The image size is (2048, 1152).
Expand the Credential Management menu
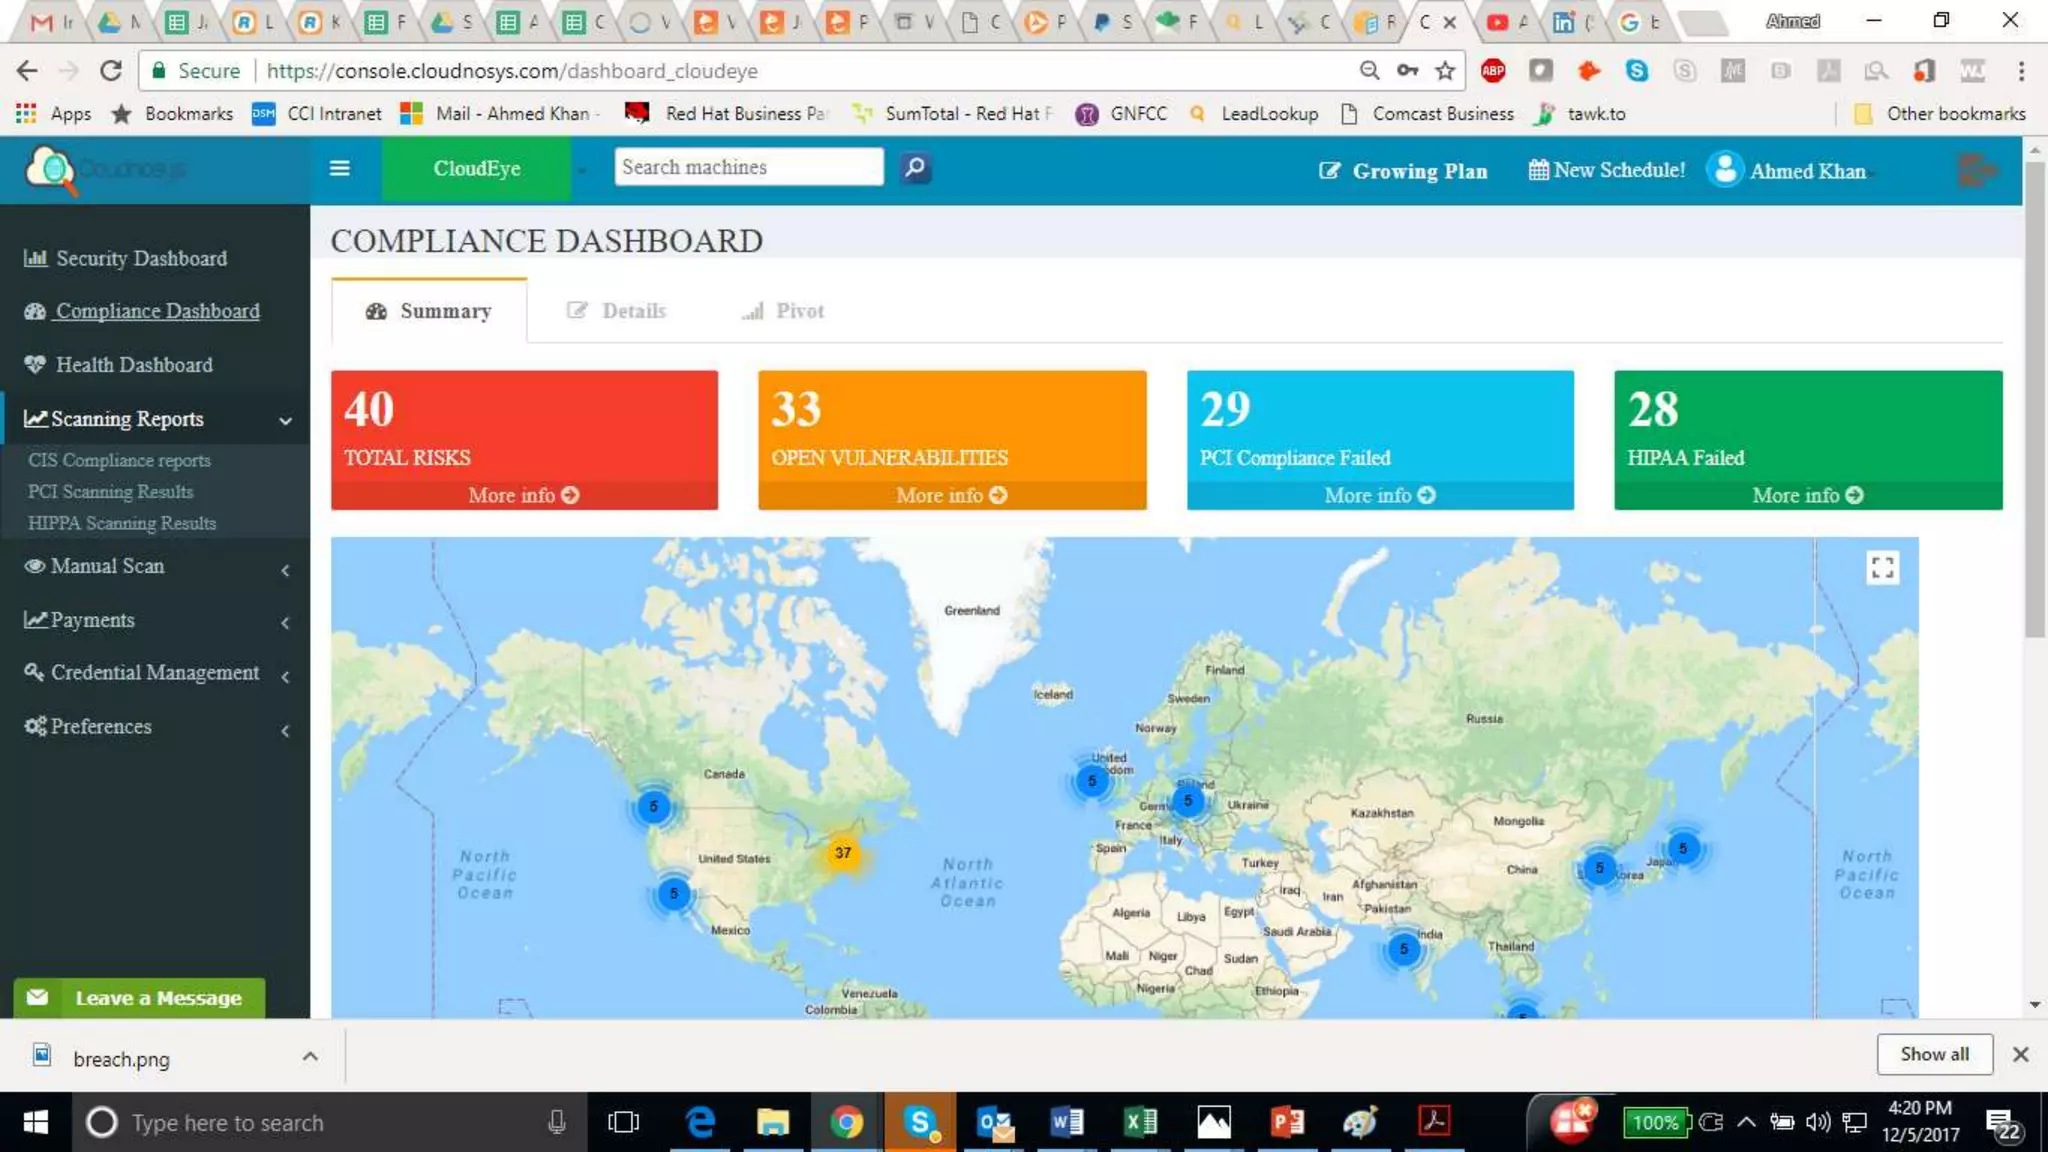[x=155, y=673]
